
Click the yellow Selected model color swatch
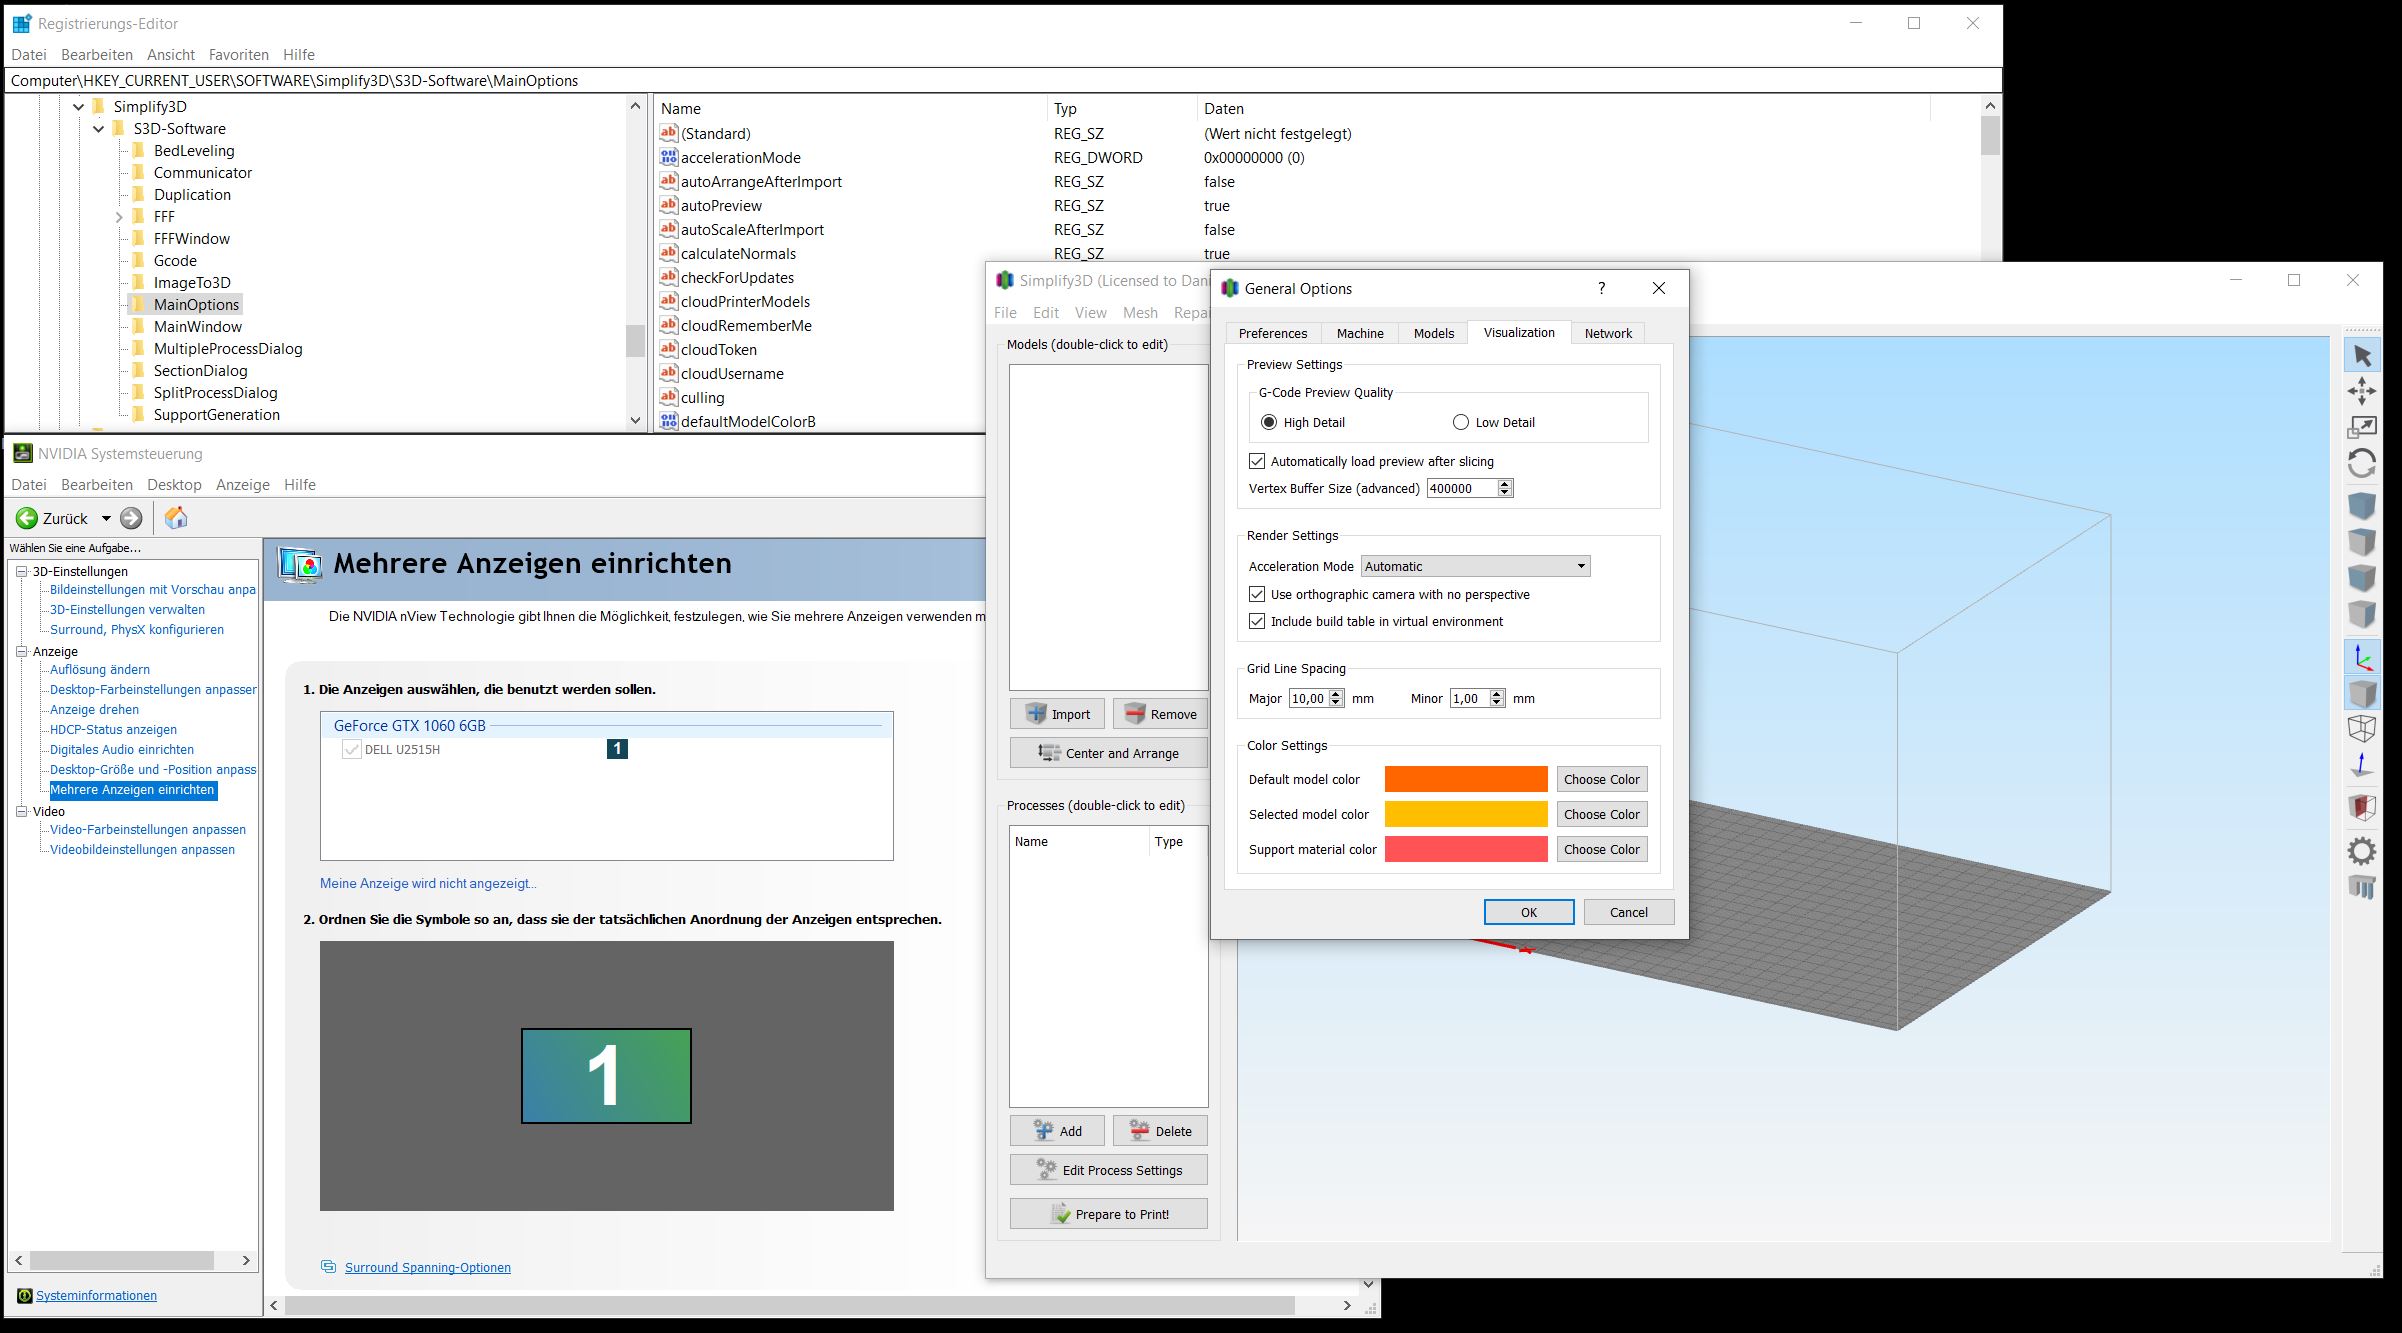[1466, 814]
